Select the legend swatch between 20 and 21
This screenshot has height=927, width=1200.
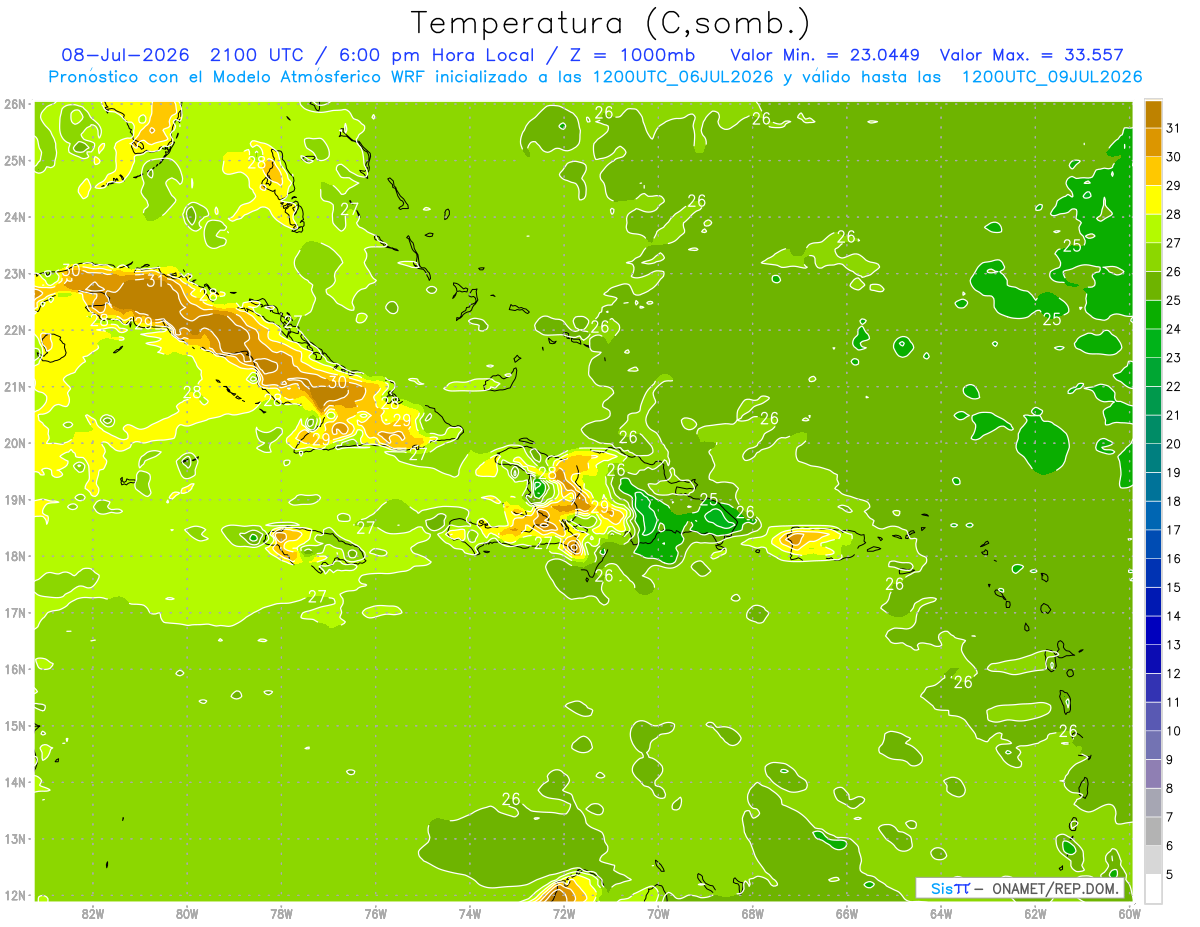click(1153, 429)
